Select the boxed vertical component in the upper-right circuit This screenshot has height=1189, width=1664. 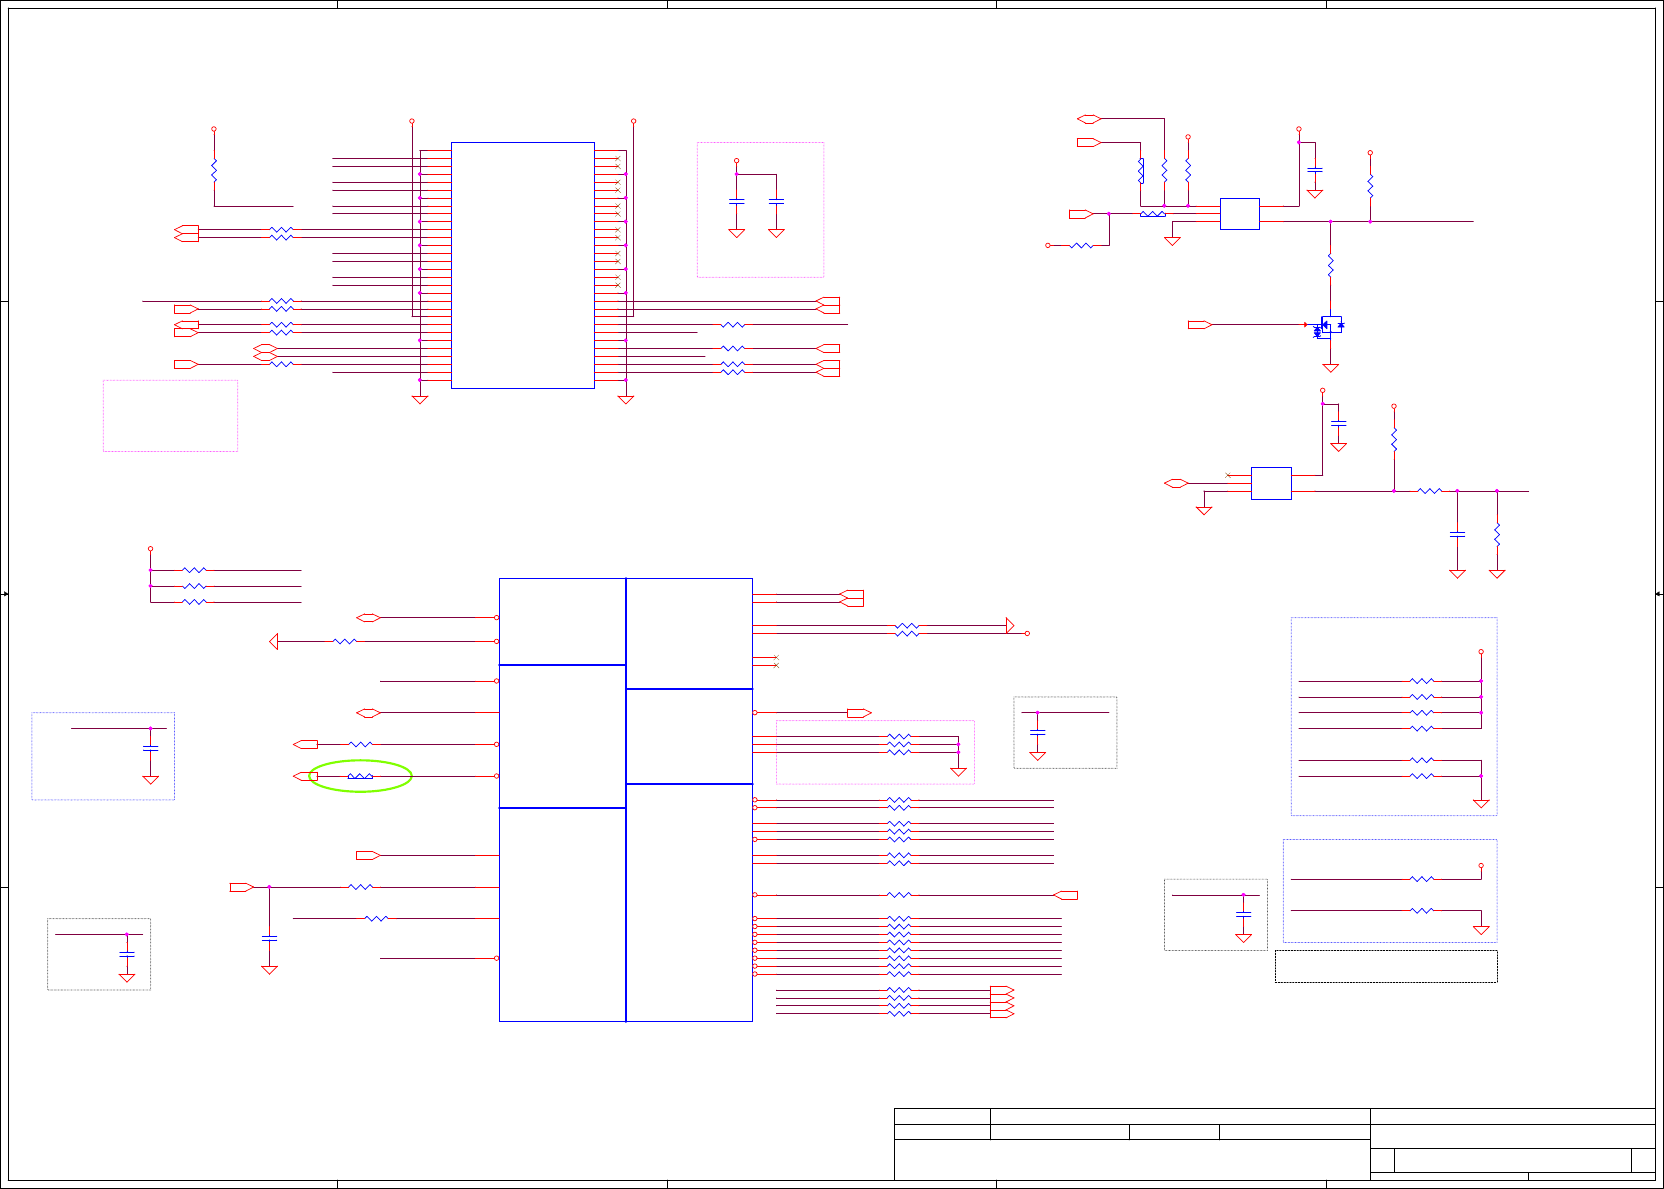coord(1140,170)
